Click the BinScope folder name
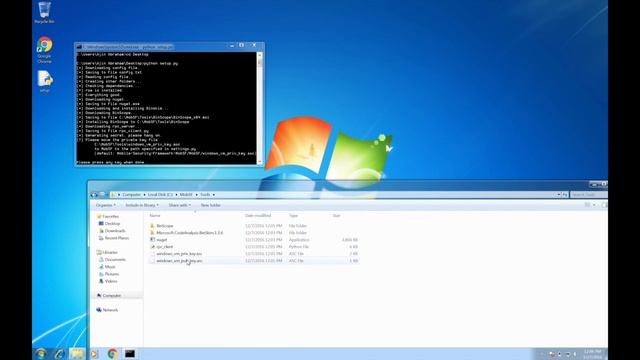Image resolution: width=640 pixels, height=360 pixels. pos(165,226)
